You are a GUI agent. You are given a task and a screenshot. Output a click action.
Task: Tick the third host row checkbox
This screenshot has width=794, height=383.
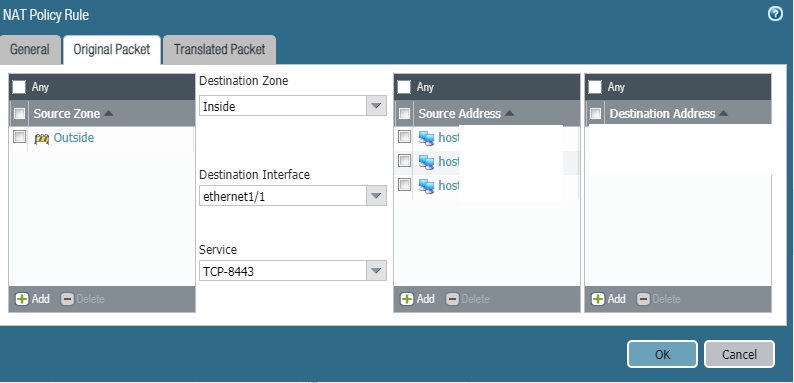point(404,185)
